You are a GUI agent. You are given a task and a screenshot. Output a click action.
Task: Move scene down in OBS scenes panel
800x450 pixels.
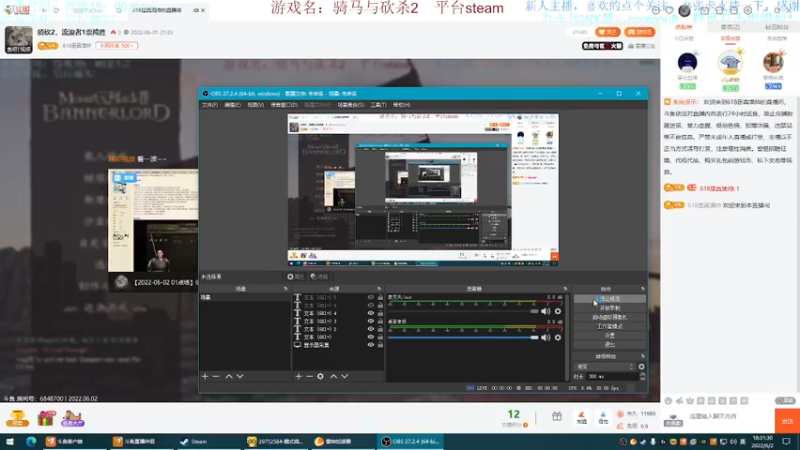240,377
